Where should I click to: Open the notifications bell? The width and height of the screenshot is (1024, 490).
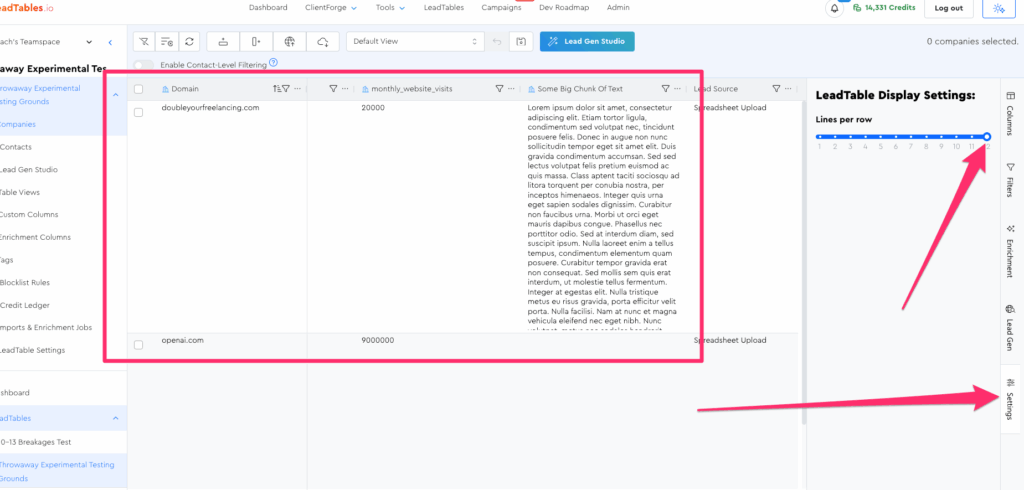(x=834, y=8)
